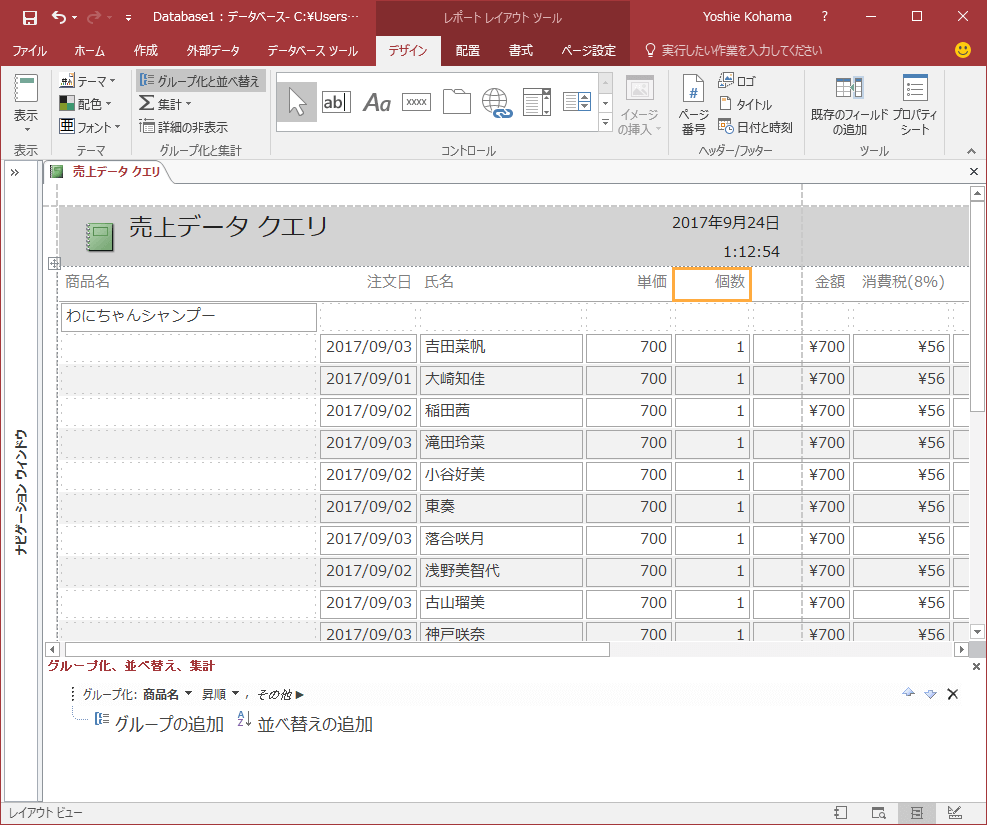Click the ページ番号 page numbers button
The height and width of the screenshot is (825, 987).
point(693,104)
